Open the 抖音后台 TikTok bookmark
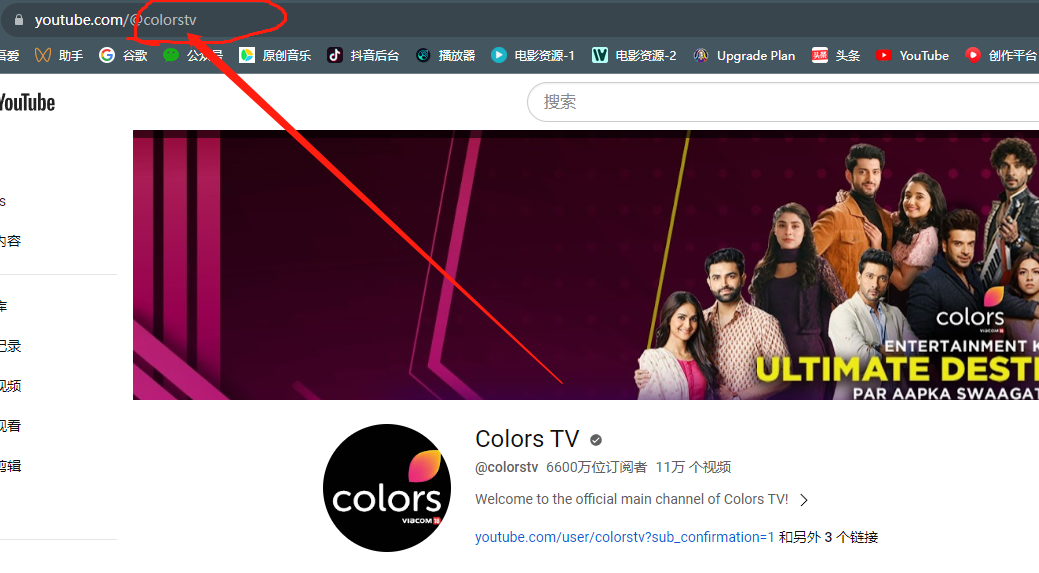Screen dimensions: 1039x573 363,56
